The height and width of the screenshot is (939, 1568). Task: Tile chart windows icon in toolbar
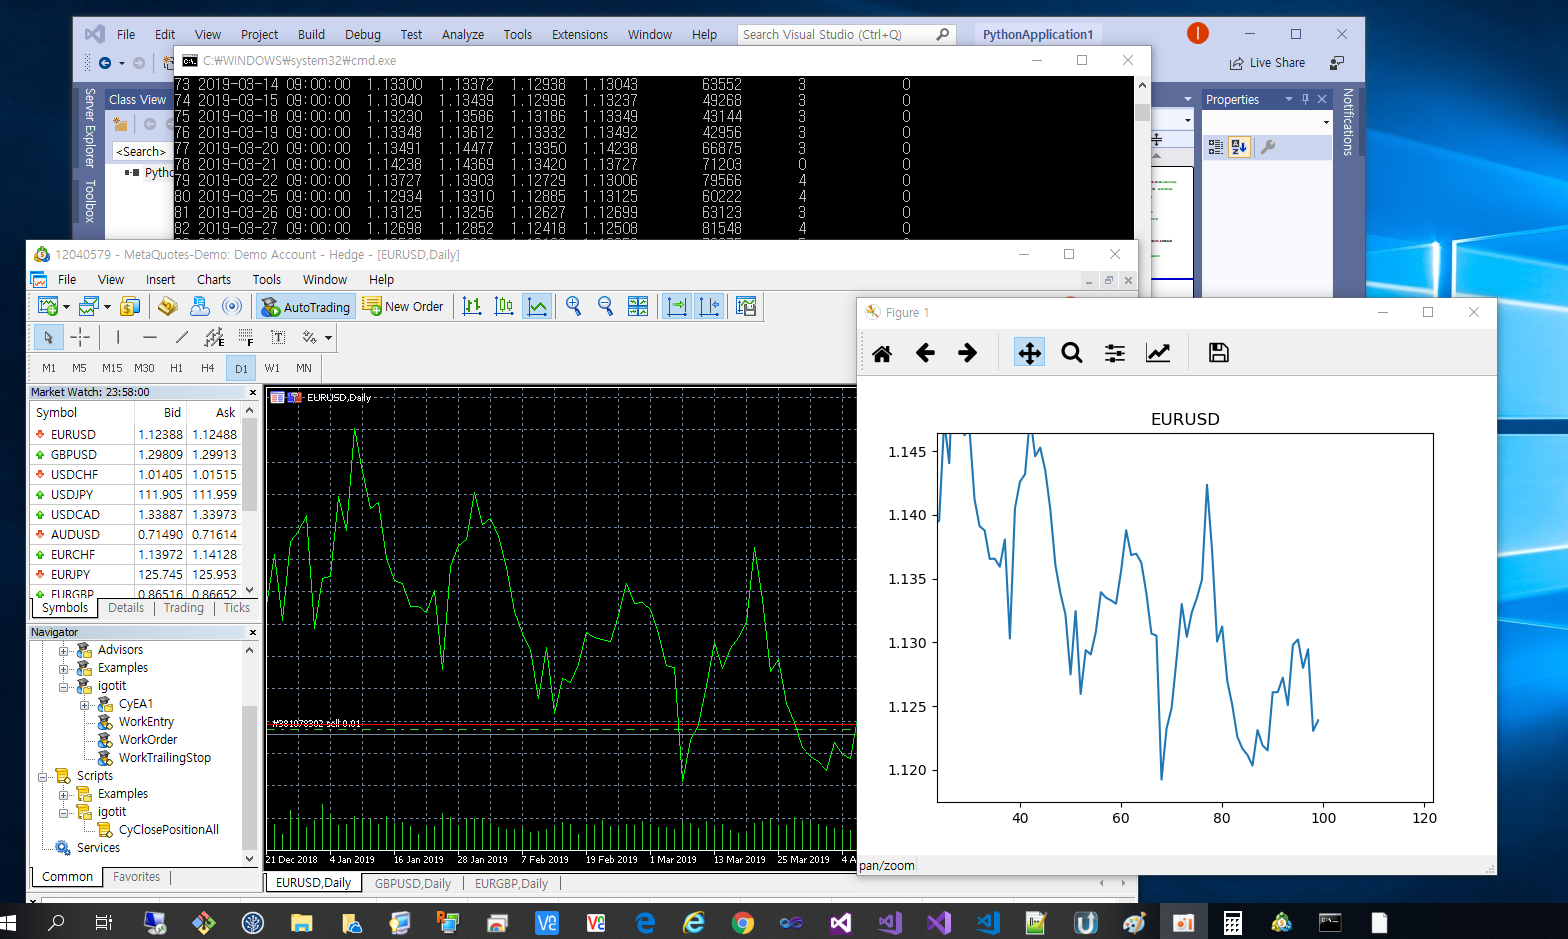click(x=638, y=306)
